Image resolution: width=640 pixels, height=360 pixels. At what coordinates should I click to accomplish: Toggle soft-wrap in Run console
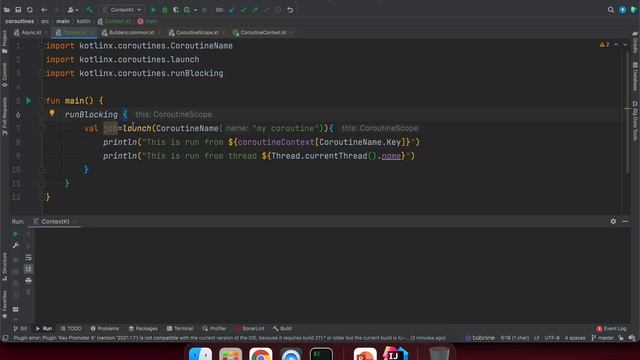point(28,258)
